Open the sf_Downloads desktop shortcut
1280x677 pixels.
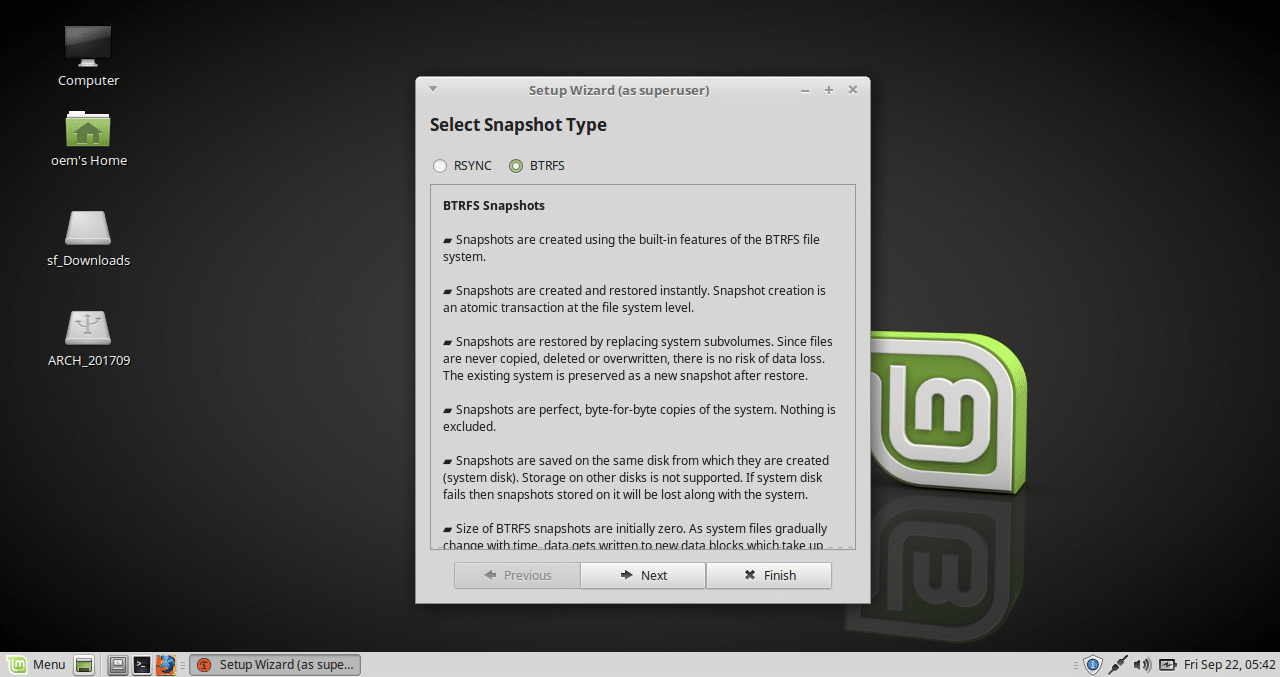point(88,228)
